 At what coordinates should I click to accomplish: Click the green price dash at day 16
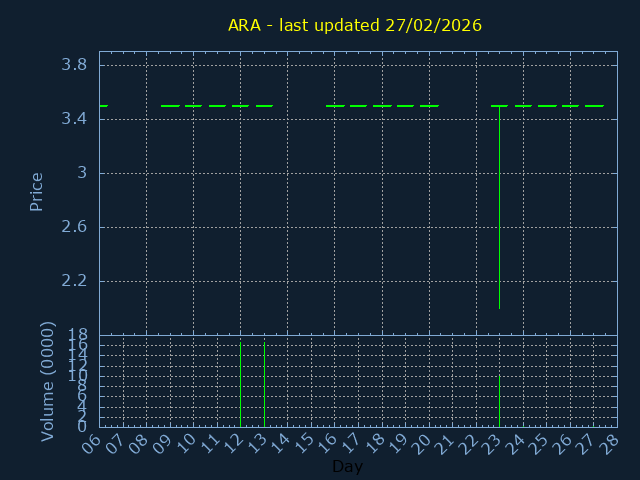(335, 105)
